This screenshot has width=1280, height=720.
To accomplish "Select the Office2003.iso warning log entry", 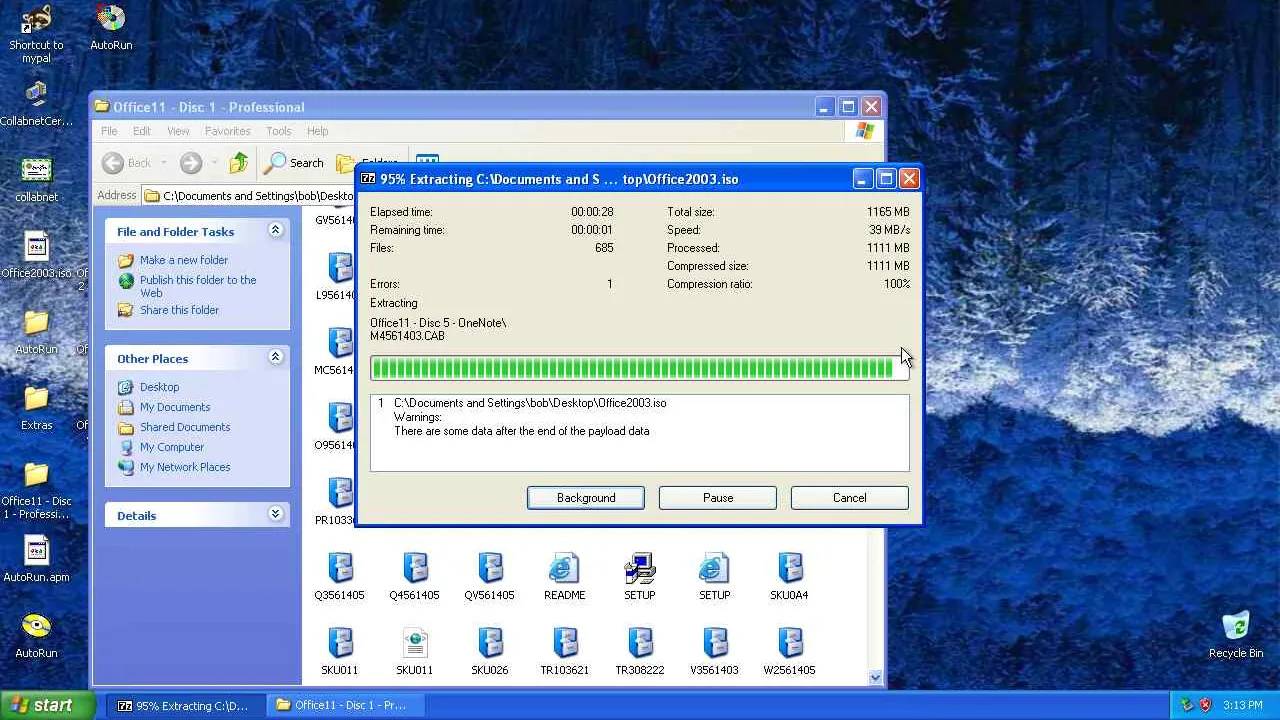I will [530, 403].
